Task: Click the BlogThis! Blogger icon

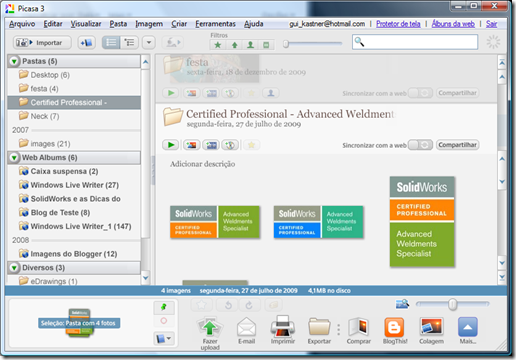Action: click(x=394, y=327)
